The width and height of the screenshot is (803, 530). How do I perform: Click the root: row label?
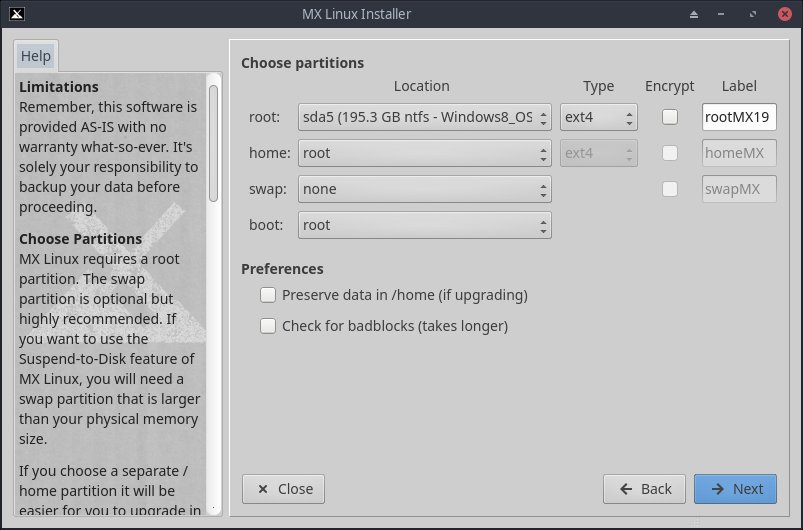click(x=264, y=117)
